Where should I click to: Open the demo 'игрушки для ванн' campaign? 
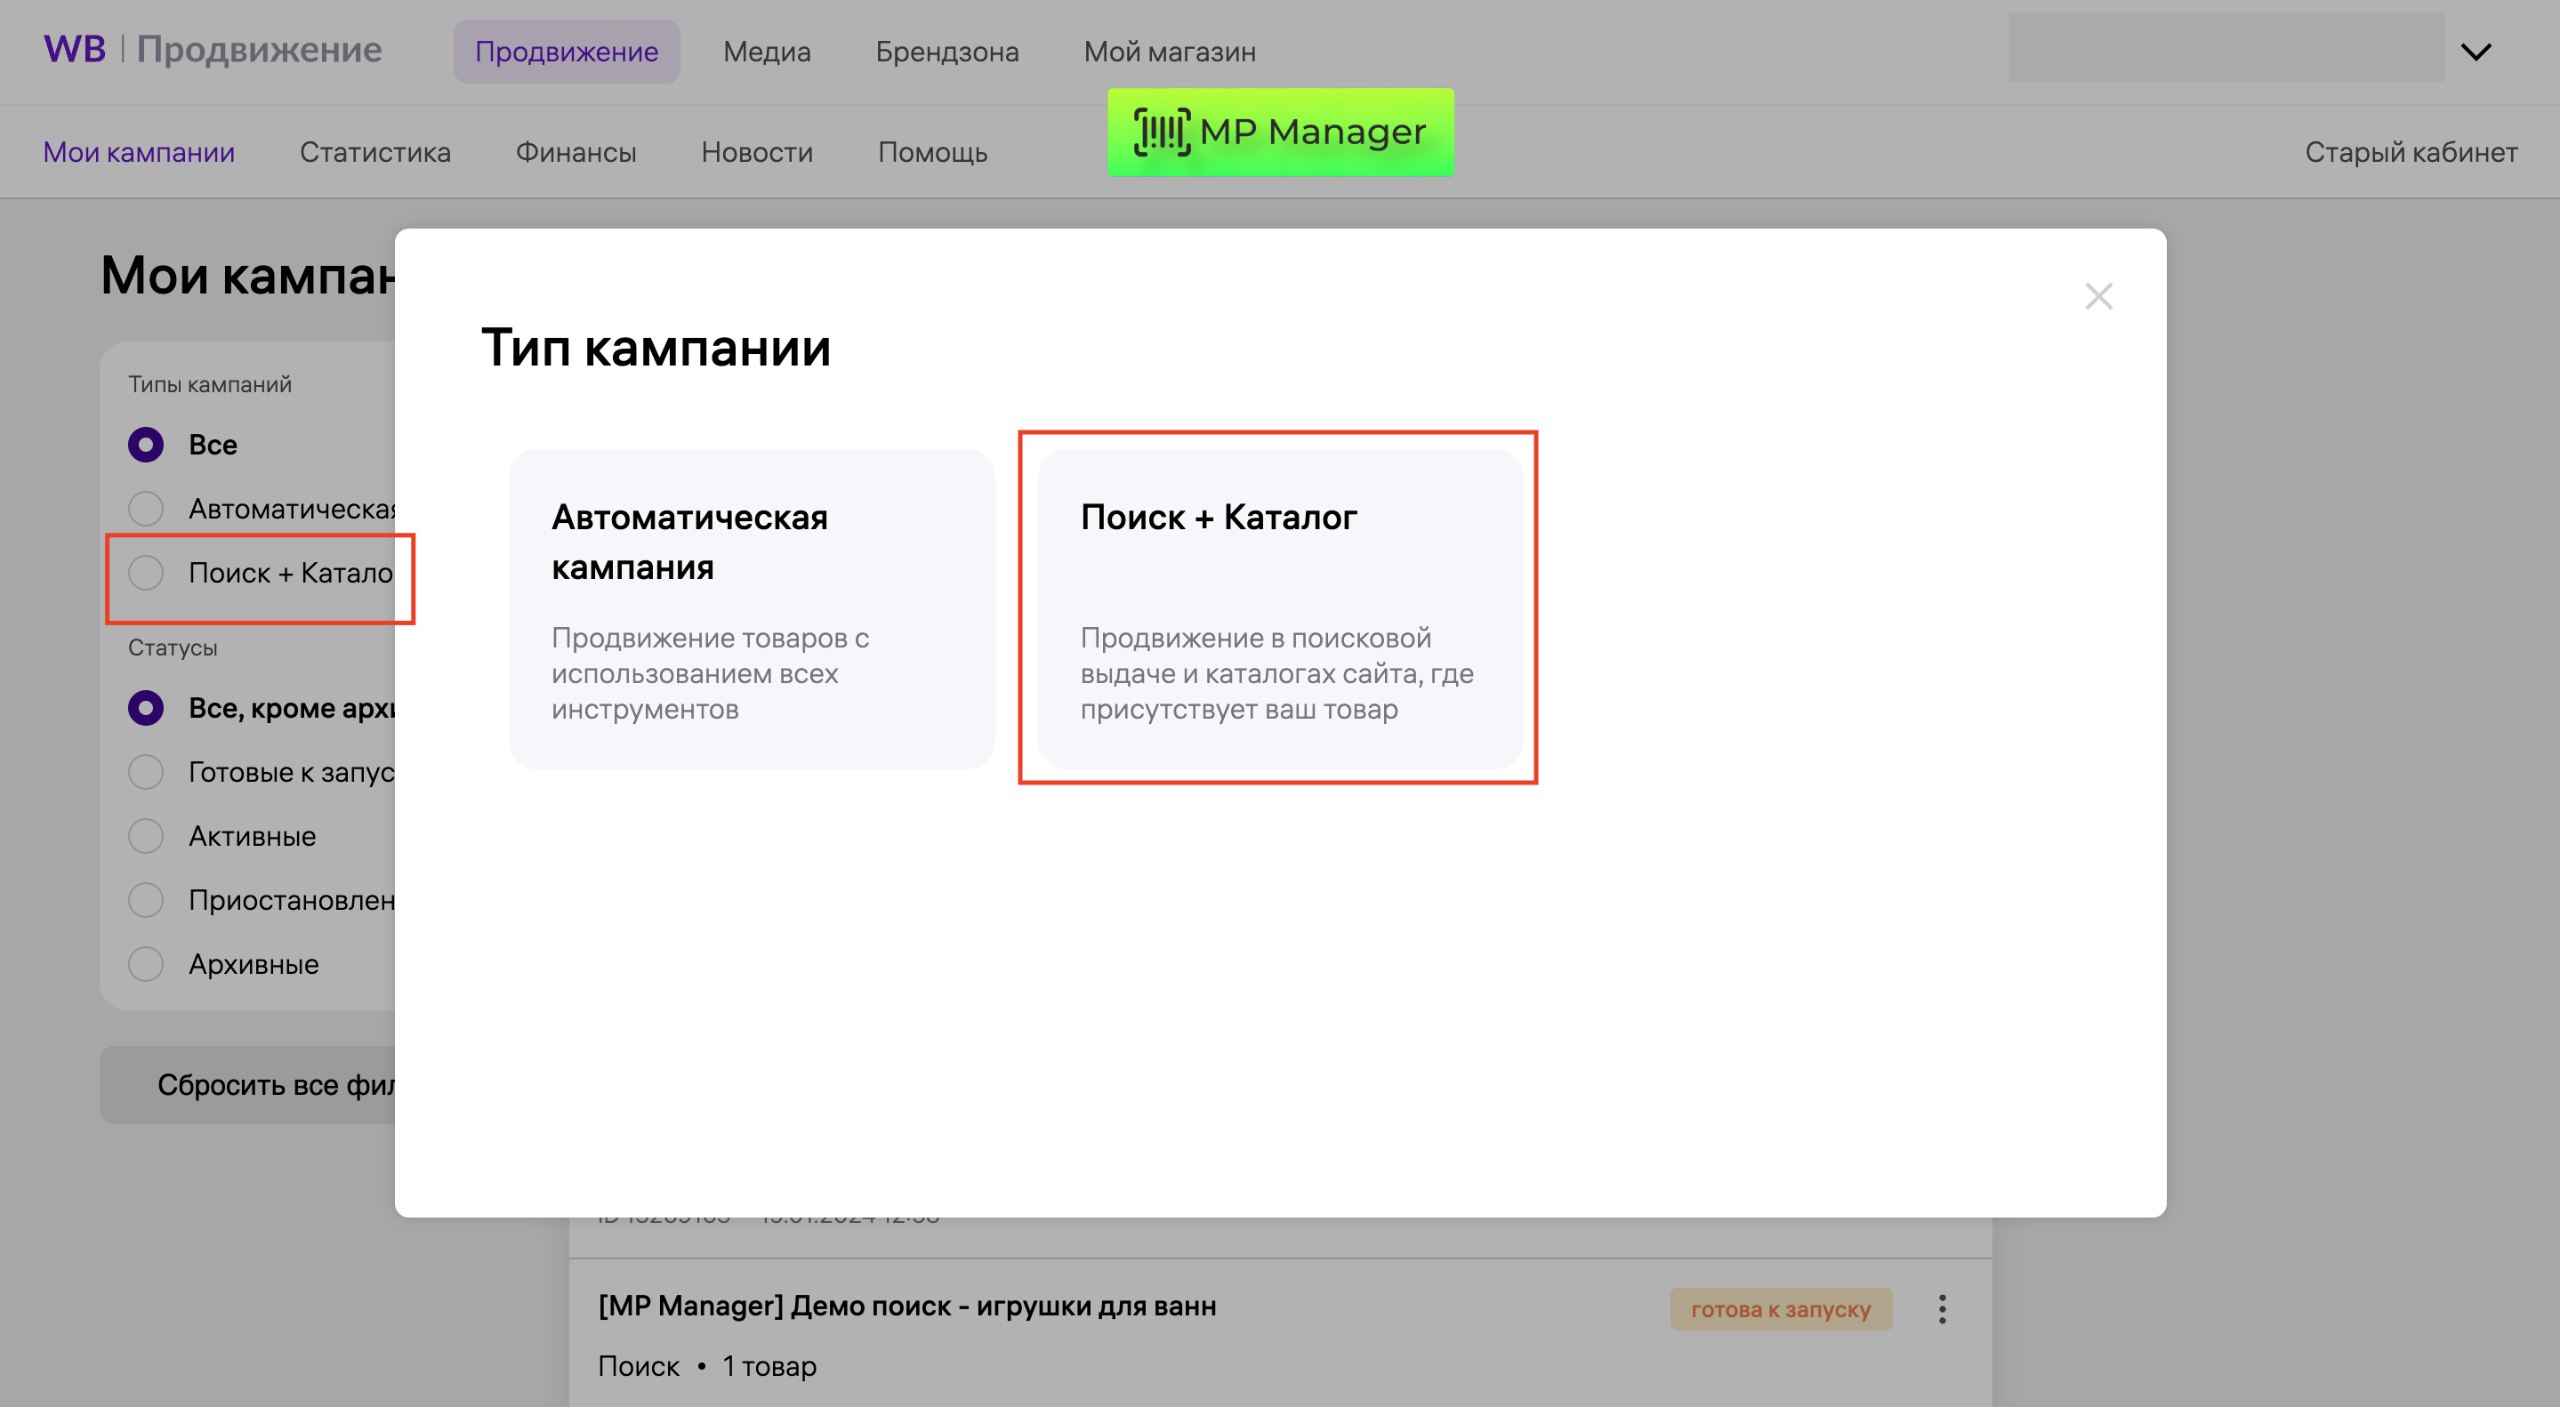907,1306
